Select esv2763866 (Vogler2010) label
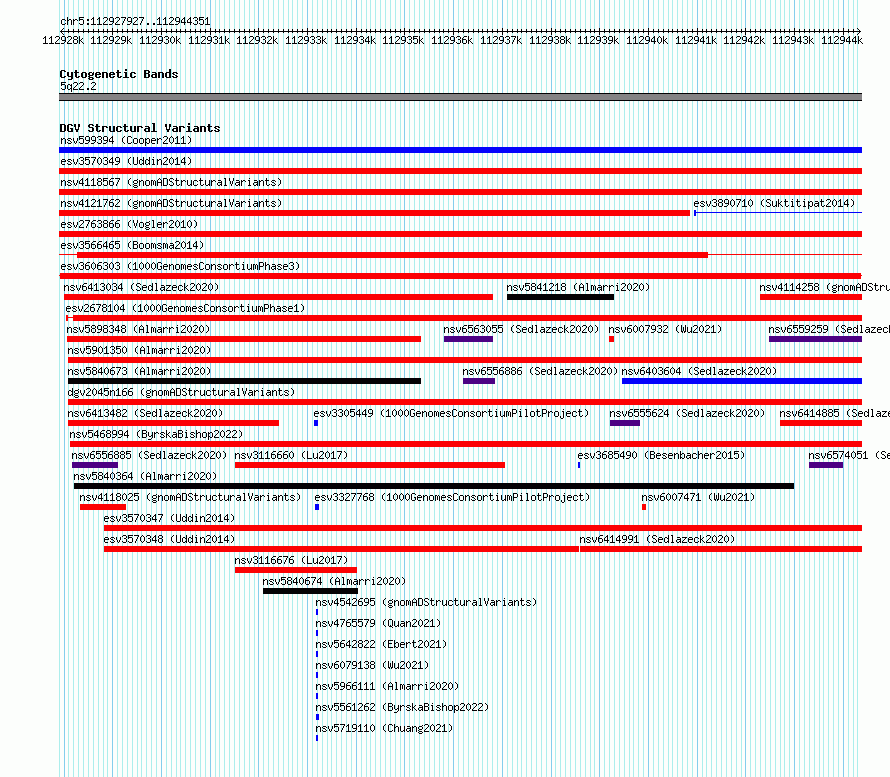This screenshot has height=777, width=890. coord(129,224)
